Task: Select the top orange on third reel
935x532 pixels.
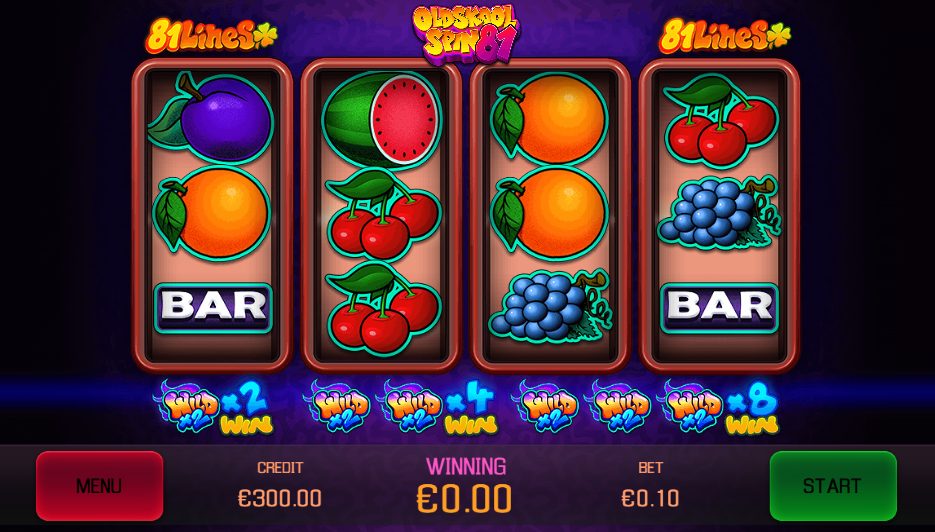Action: (x=549, y=119)
